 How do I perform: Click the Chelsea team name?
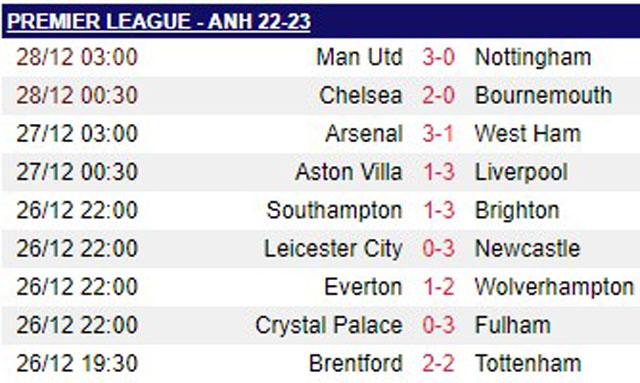point(360,95)
